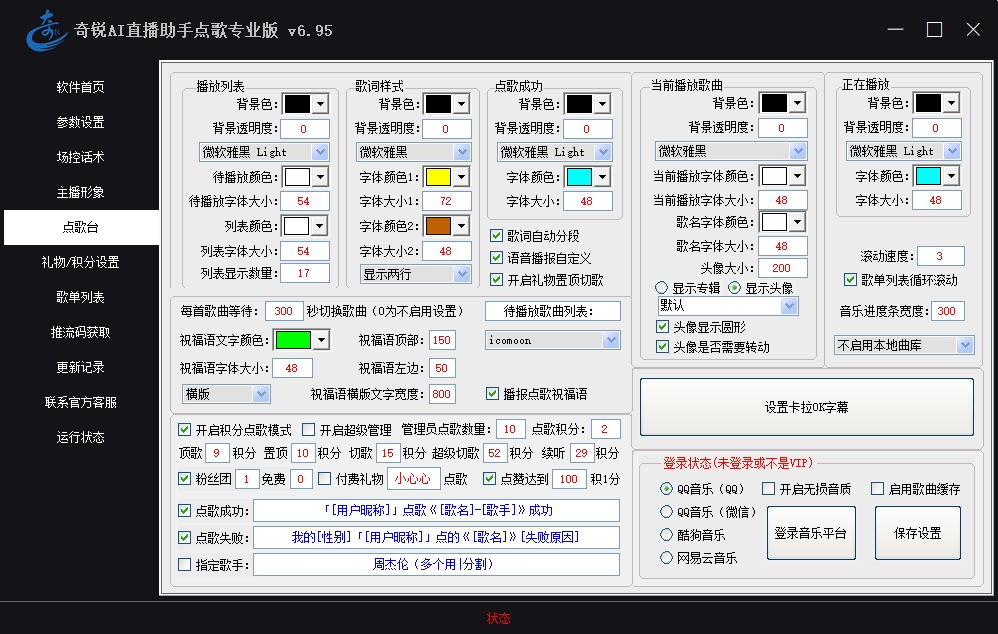Open 软件首页 in the sidebar
Screen dimensions: 998x634
tap(80, 87)
